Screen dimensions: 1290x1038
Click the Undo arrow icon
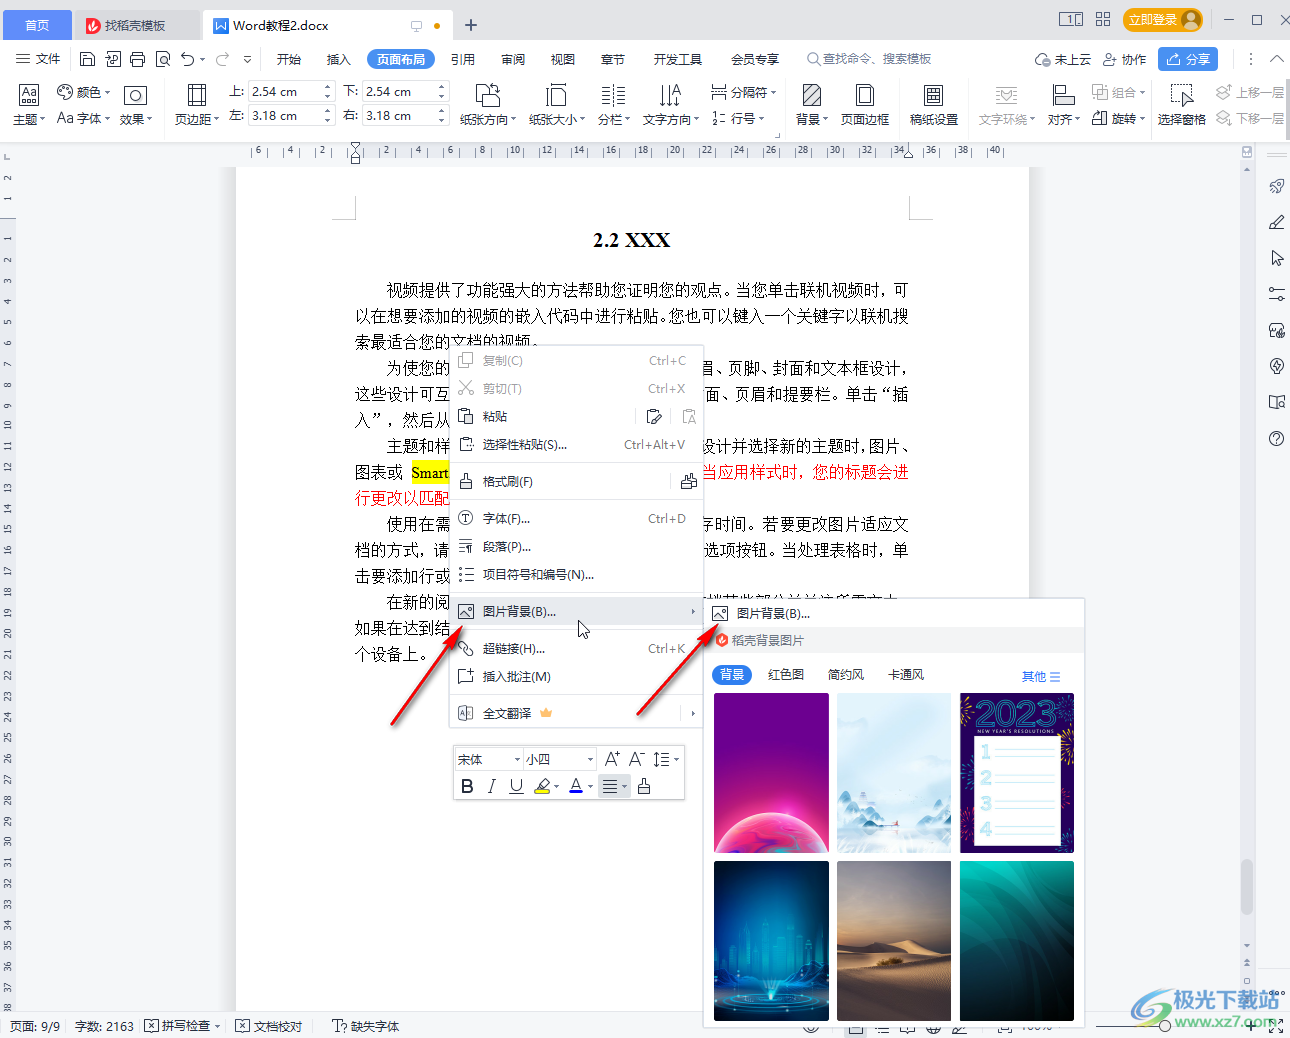pyautogui.click(x=188, y=59)
